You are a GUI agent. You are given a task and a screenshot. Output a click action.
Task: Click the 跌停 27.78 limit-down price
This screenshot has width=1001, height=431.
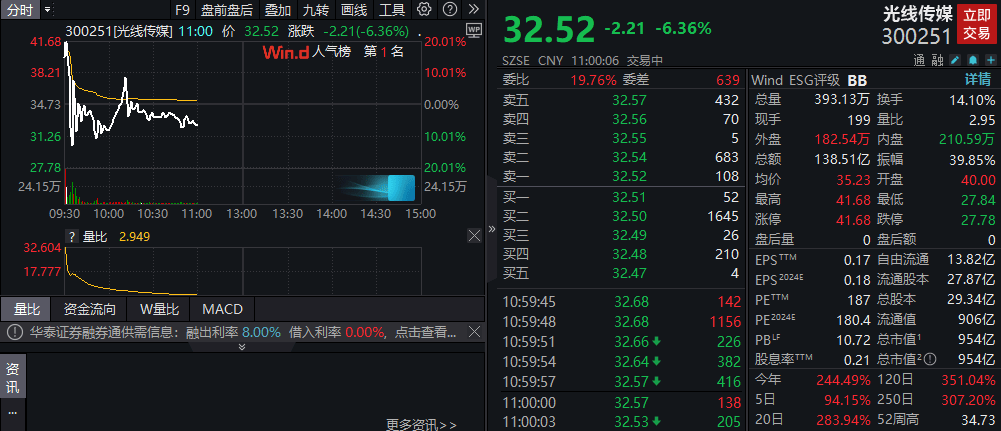[978, 220]
